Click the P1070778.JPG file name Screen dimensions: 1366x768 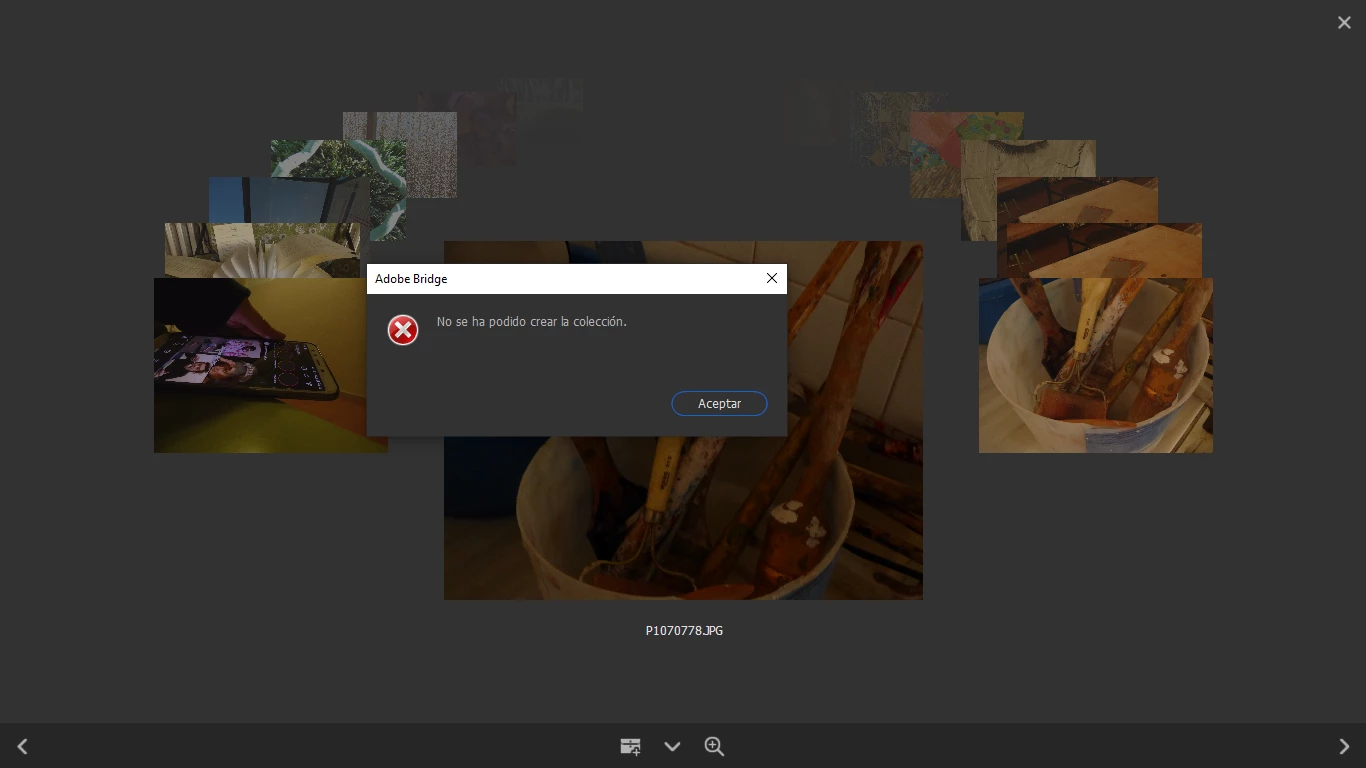[x=684, y=631]
